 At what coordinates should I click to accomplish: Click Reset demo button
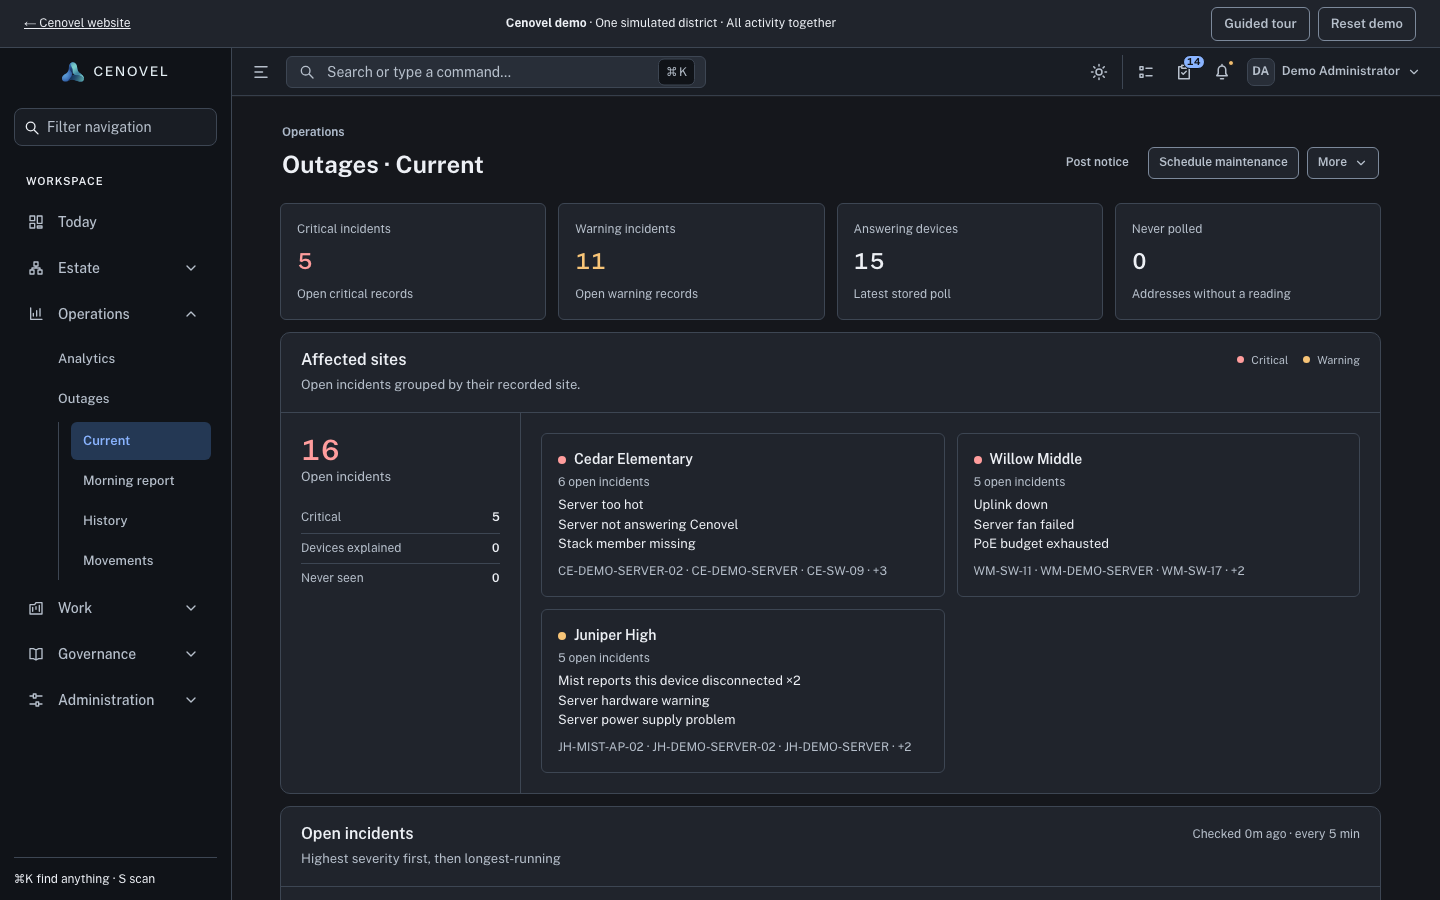click(x=1366, y=24)
